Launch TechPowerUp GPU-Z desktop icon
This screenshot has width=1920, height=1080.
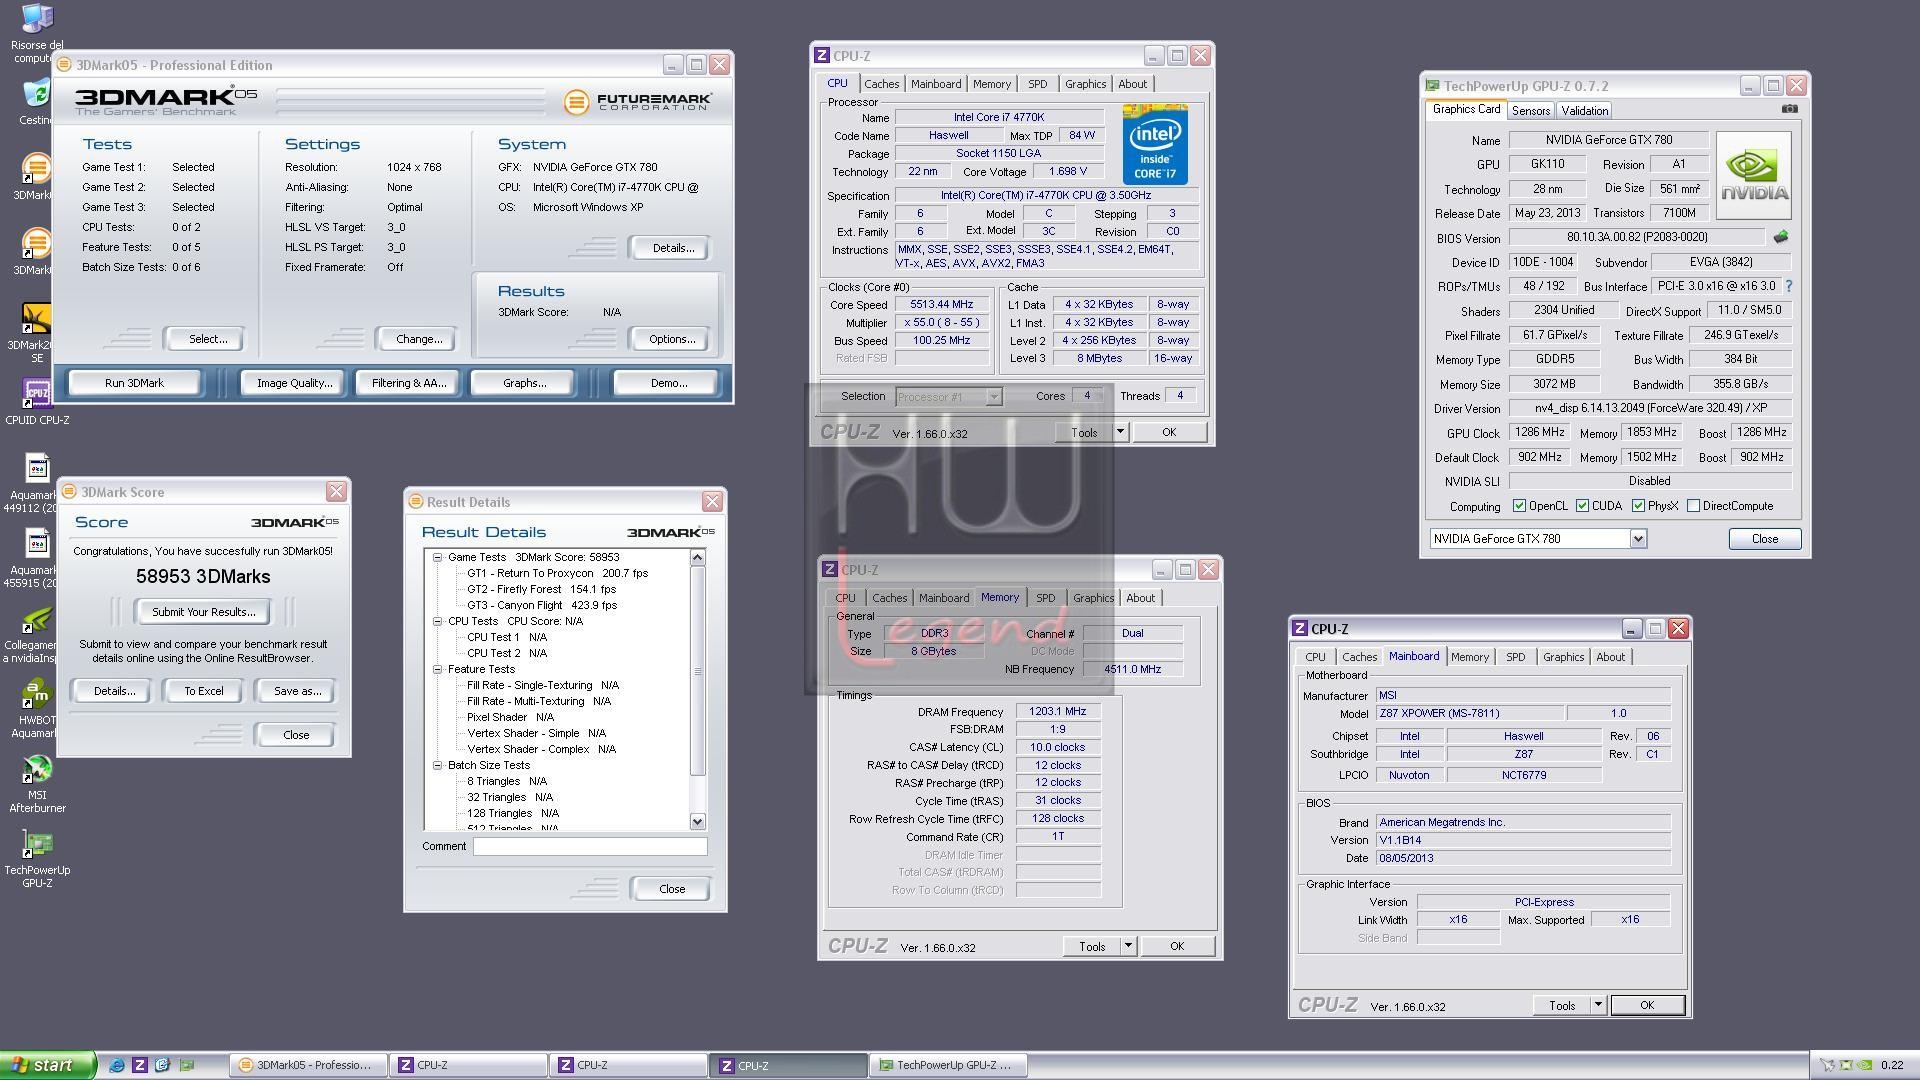37,844
